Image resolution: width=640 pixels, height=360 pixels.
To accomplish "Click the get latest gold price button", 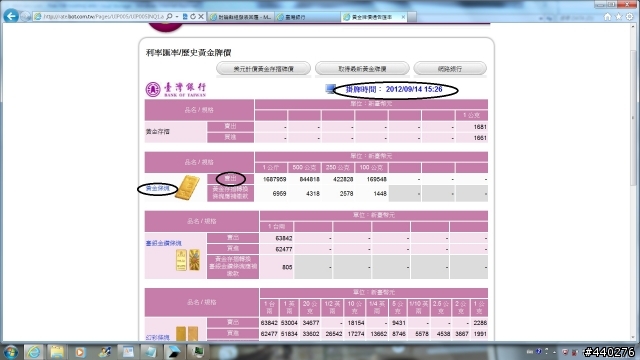I will coord(362,69).
